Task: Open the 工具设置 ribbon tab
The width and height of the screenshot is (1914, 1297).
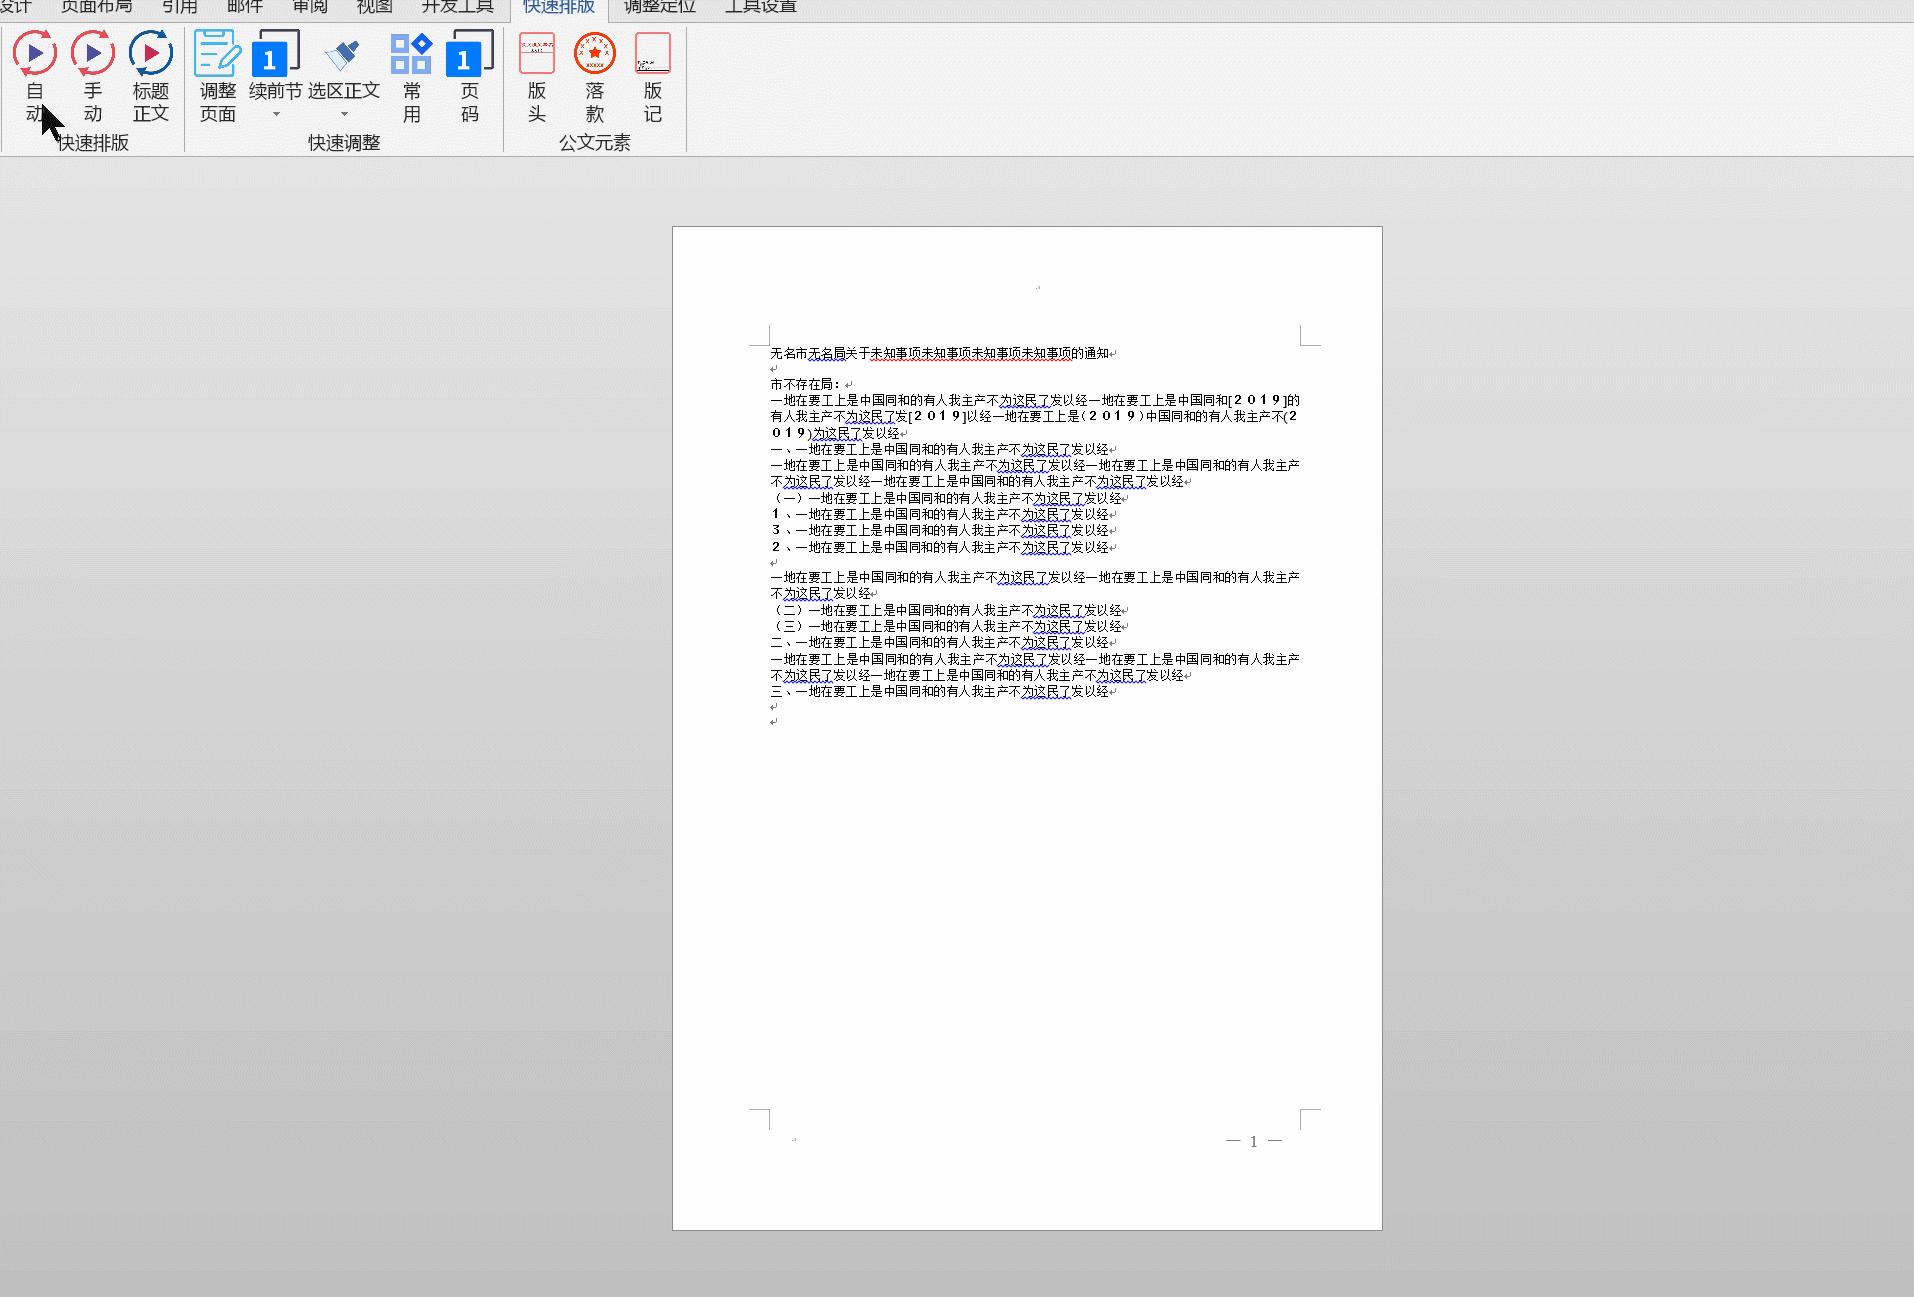Action: (x=760, y=7)
